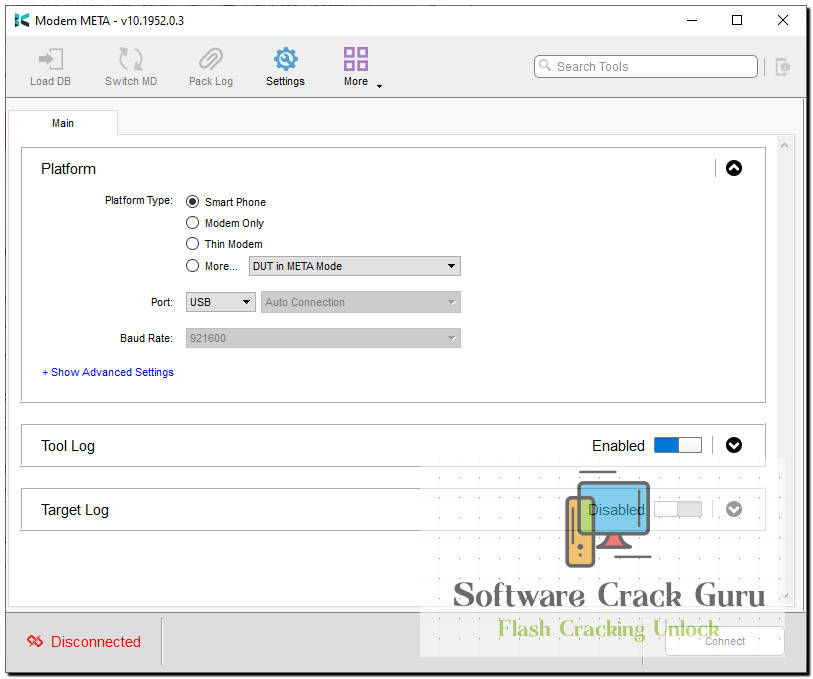Select the Modem Only radio button
The height and width of the screenshot is (679, 813).
pyautogui.click(x=192, y=223)
